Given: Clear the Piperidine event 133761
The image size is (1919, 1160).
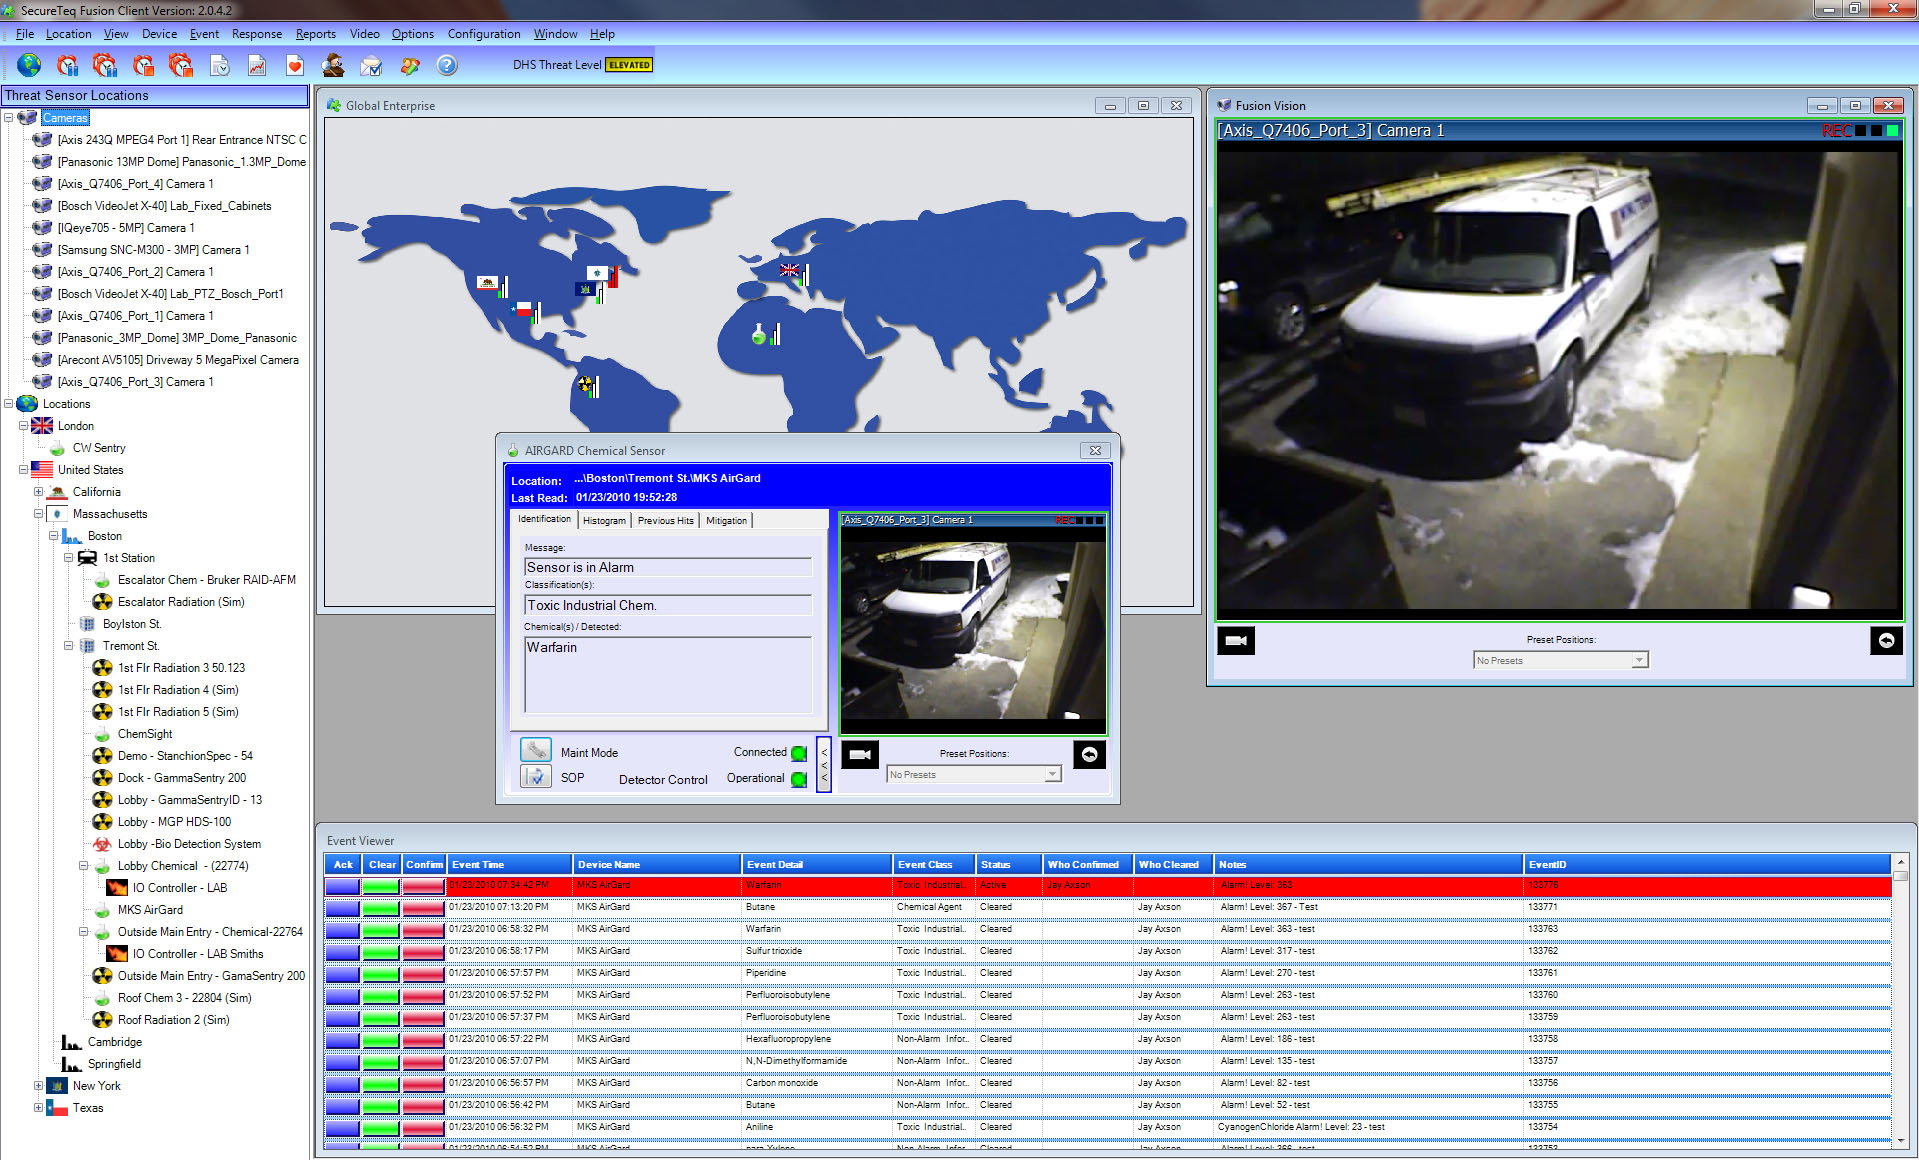Looking at the screenshot, I should tap(381, 974).
